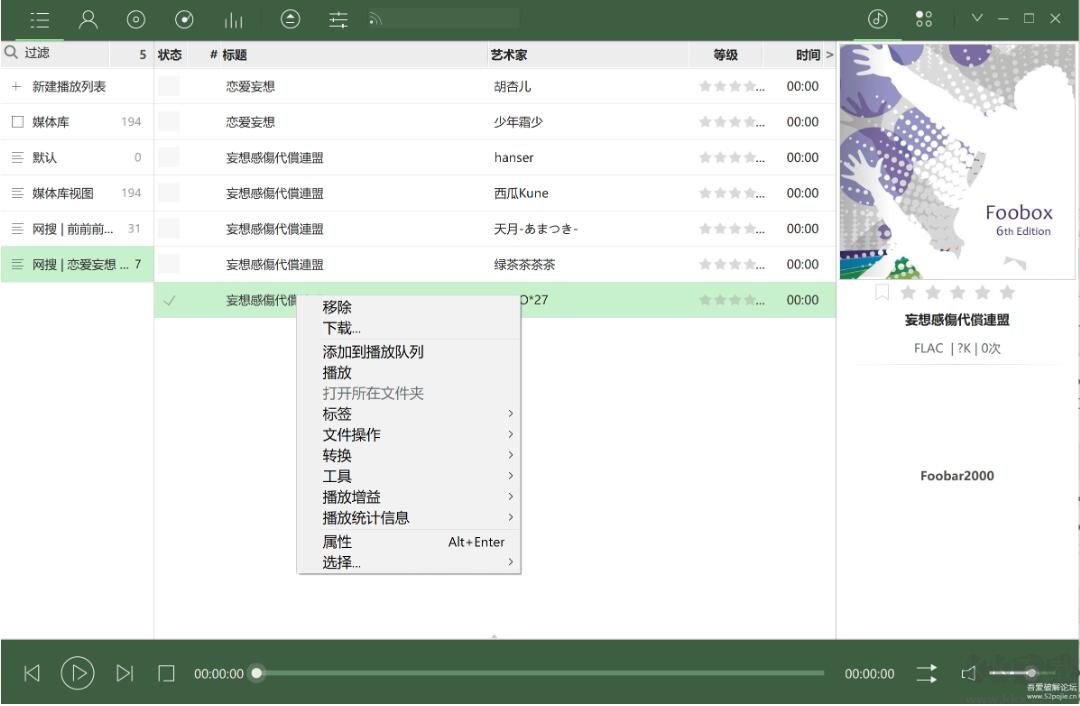This screenshot has height=706, width=1080.
Task: Open the artist profile icon in toolbar
Action: click(x=88, y=19)
